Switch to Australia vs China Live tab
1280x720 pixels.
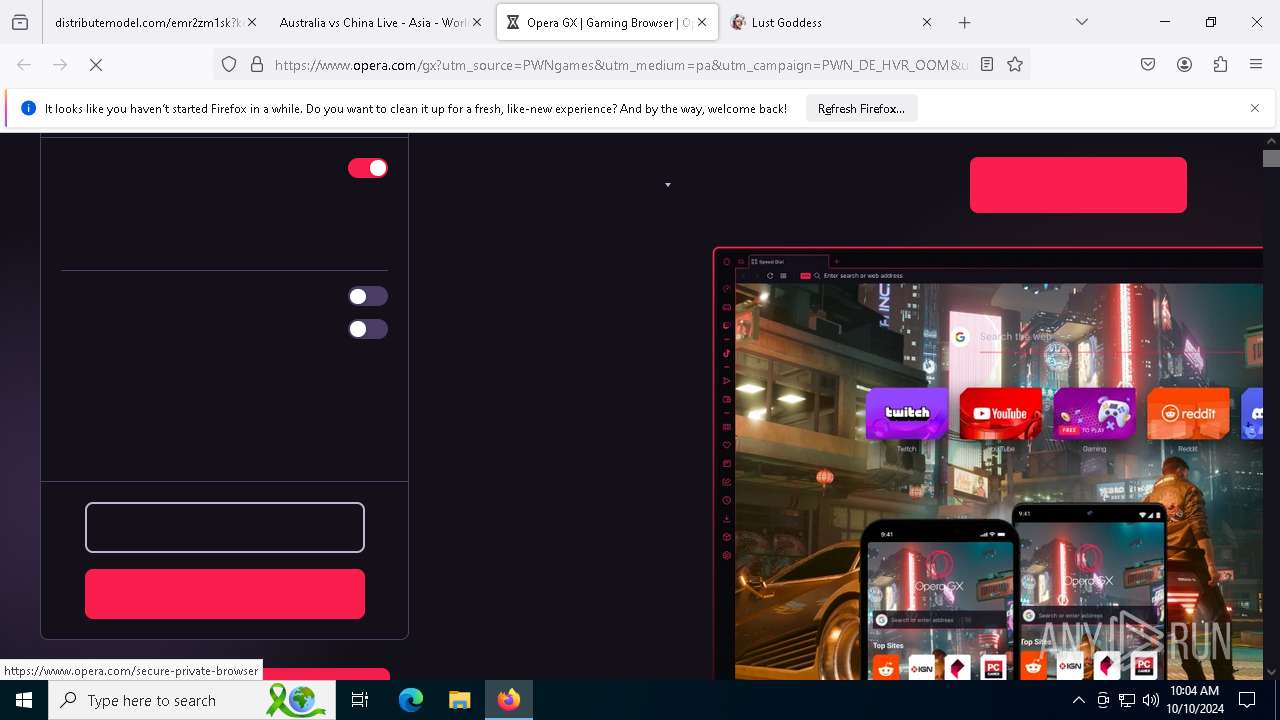click(373, 22)
